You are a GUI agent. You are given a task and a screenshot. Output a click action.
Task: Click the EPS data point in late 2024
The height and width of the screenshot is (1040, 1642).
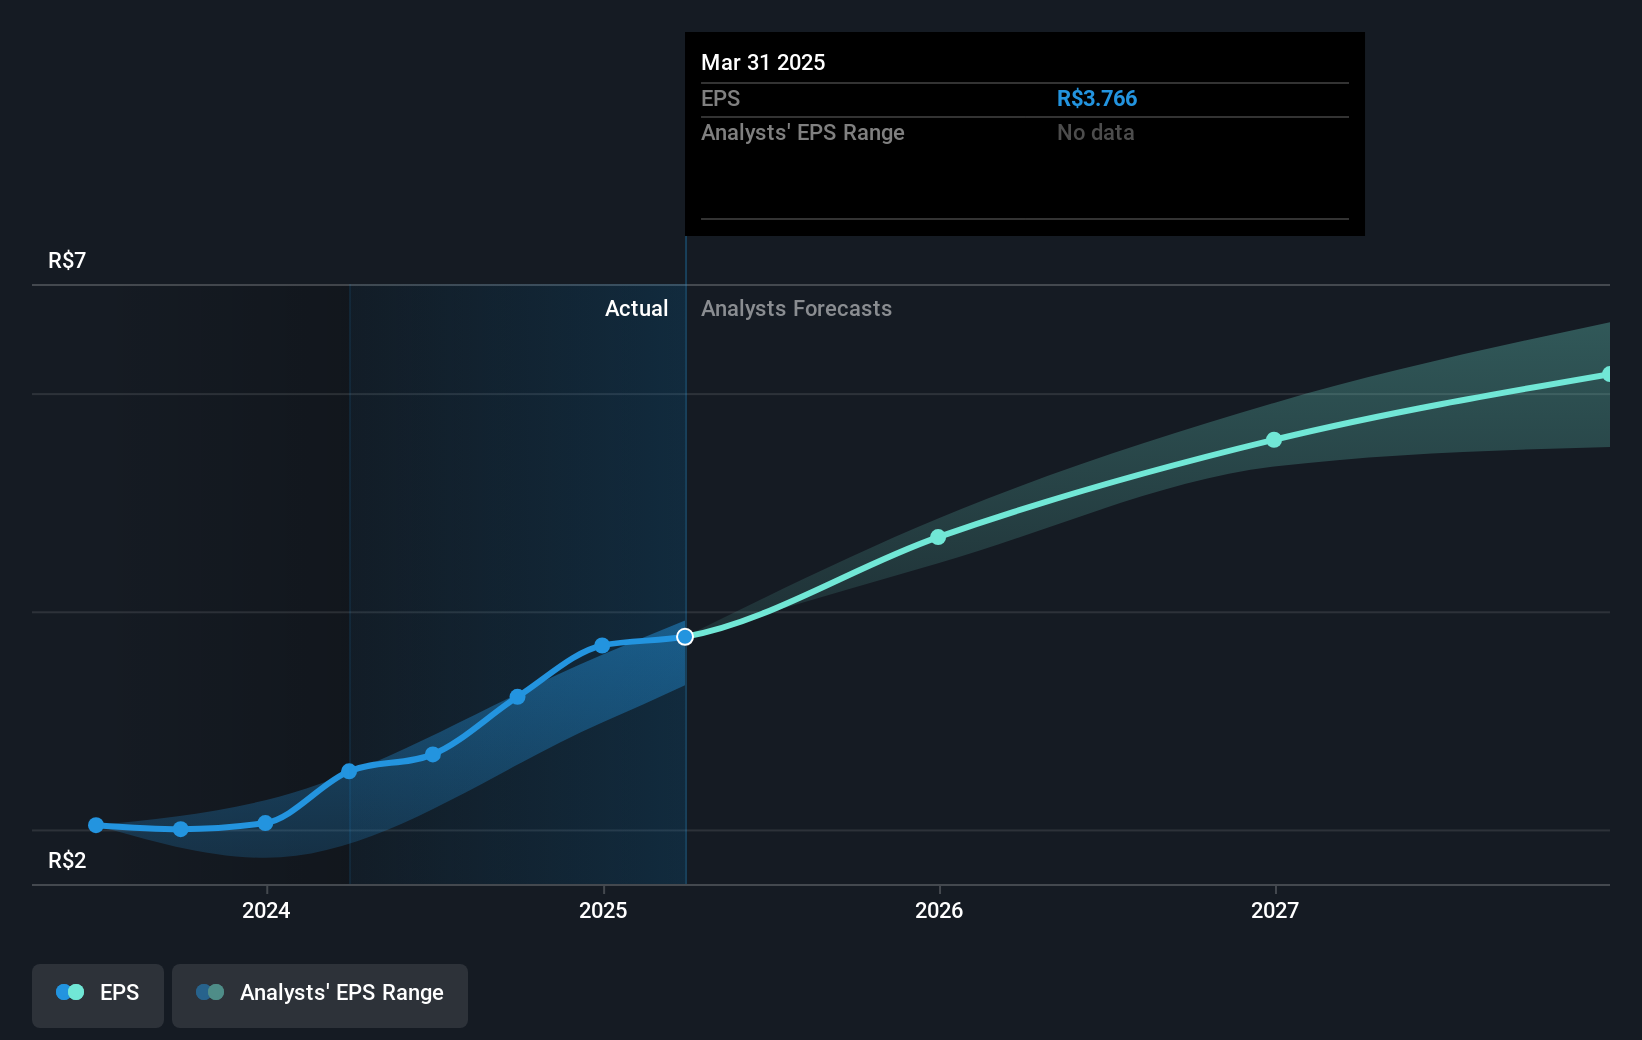click(517, 697)
